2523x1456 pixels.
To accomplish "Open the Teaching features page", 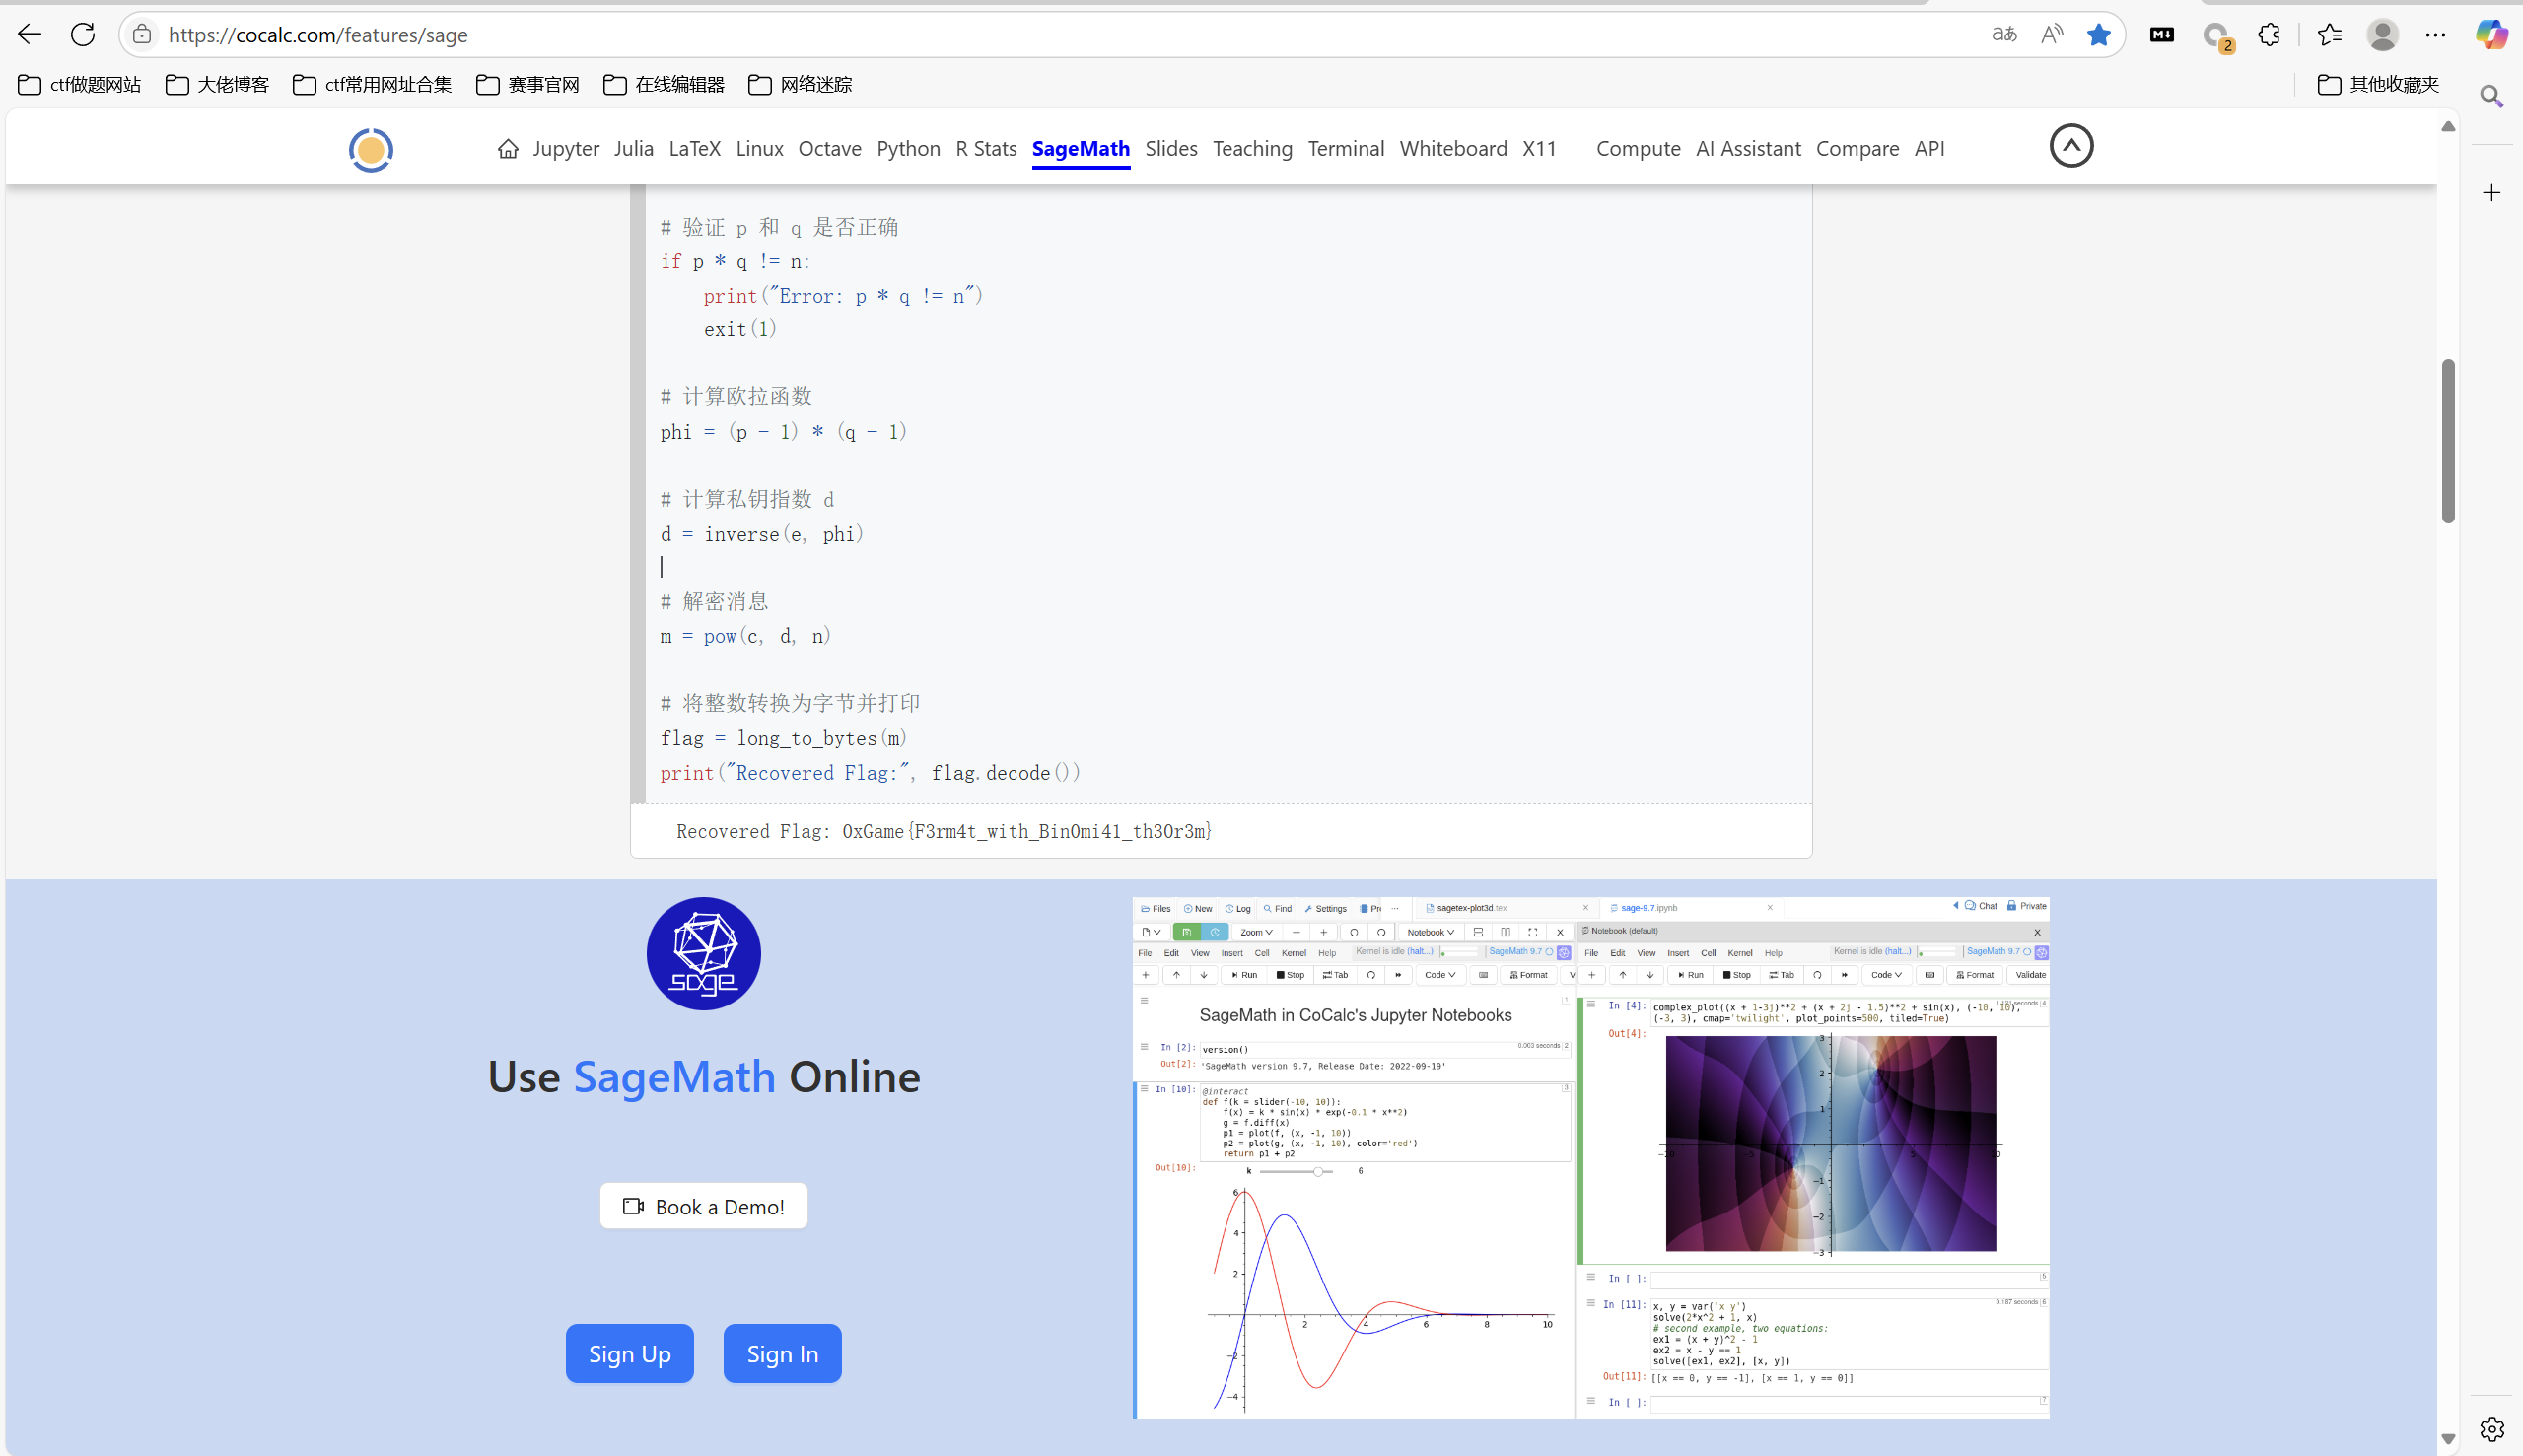I will [1252, 148].
